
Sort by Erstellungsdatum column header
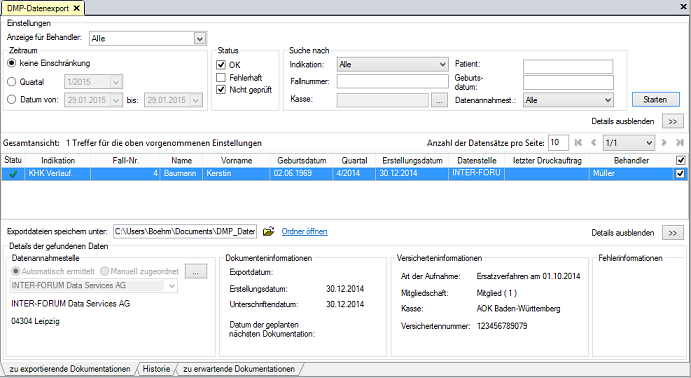coord(412,160)
